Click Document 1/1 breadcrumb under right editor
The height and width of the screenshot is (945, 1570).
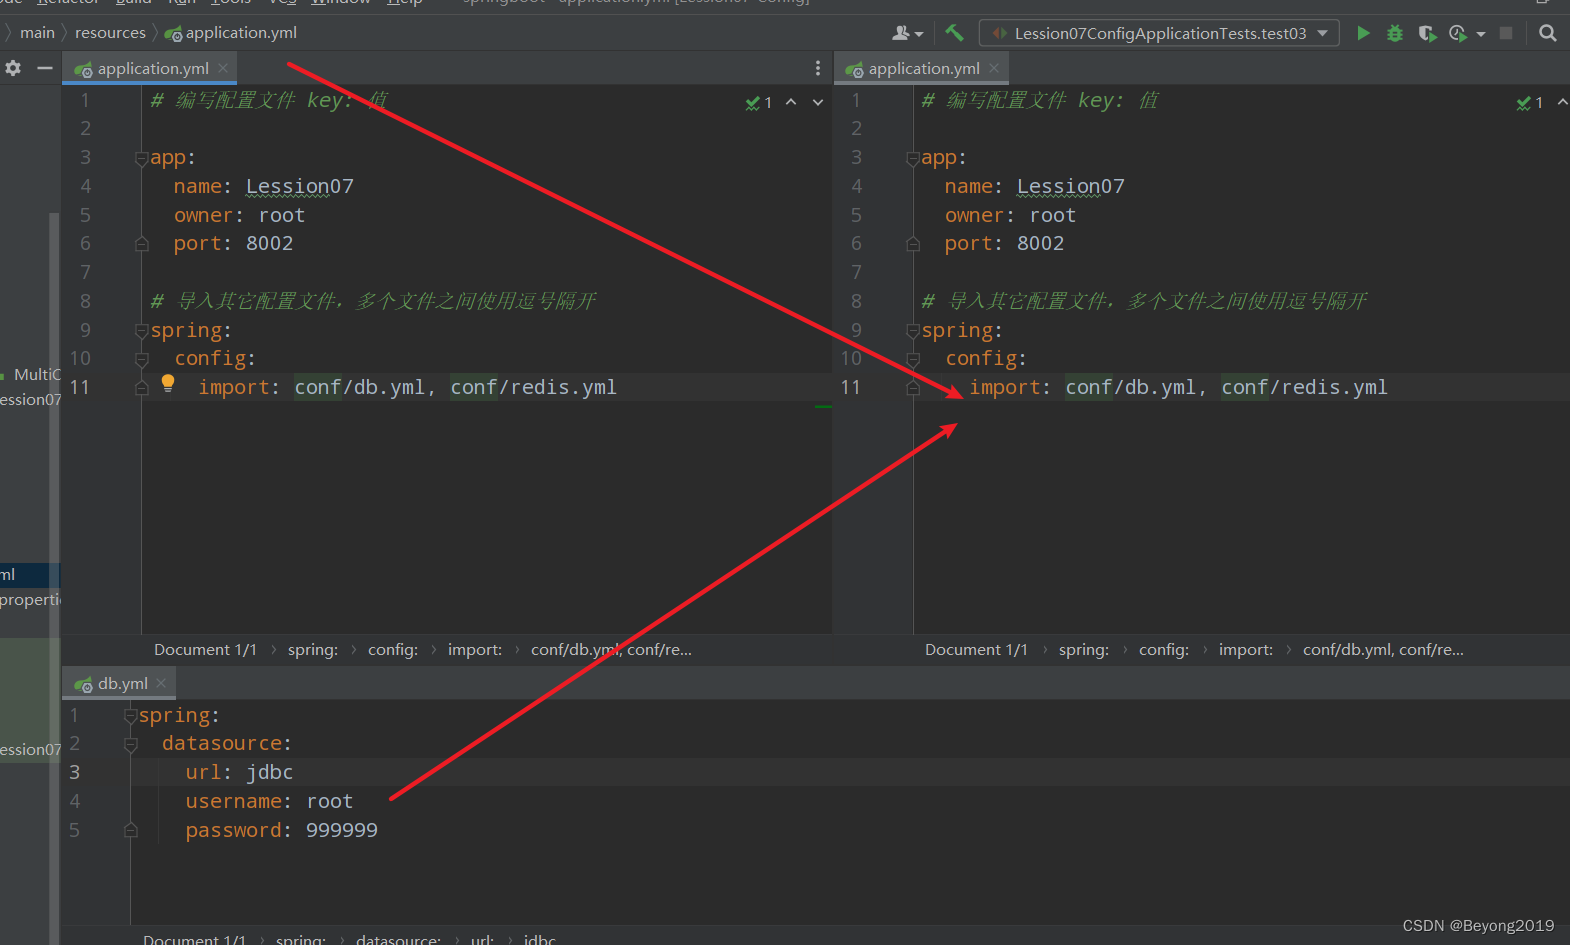click(976, 650)
